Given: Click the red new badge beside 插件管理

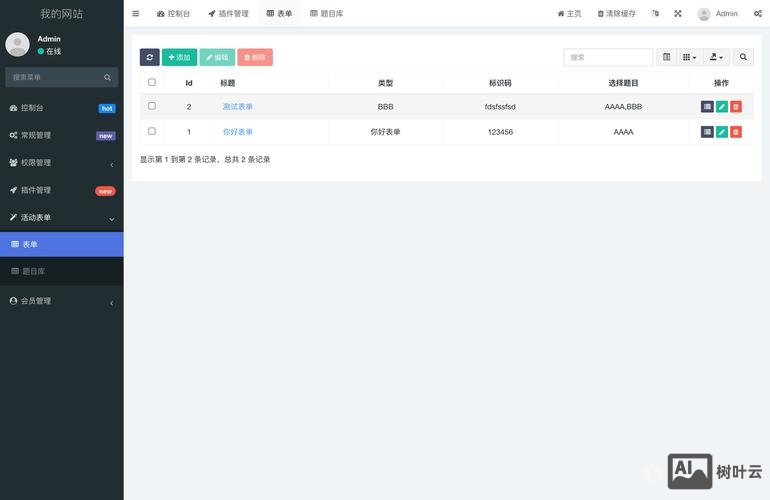Looking at the screenshot, I should pyautogui.click(x=106, y=191).
